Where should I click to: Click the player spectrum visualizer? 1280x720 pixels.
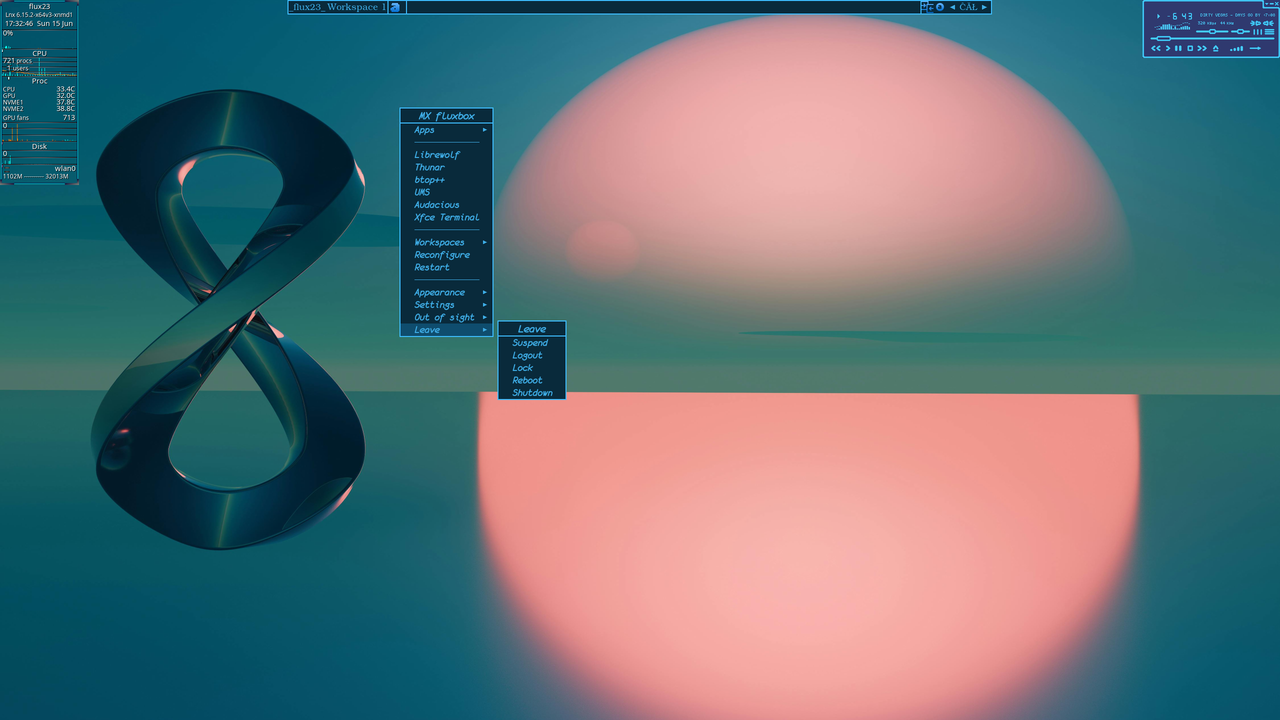pyautogui.click(x=1172, y=27)
